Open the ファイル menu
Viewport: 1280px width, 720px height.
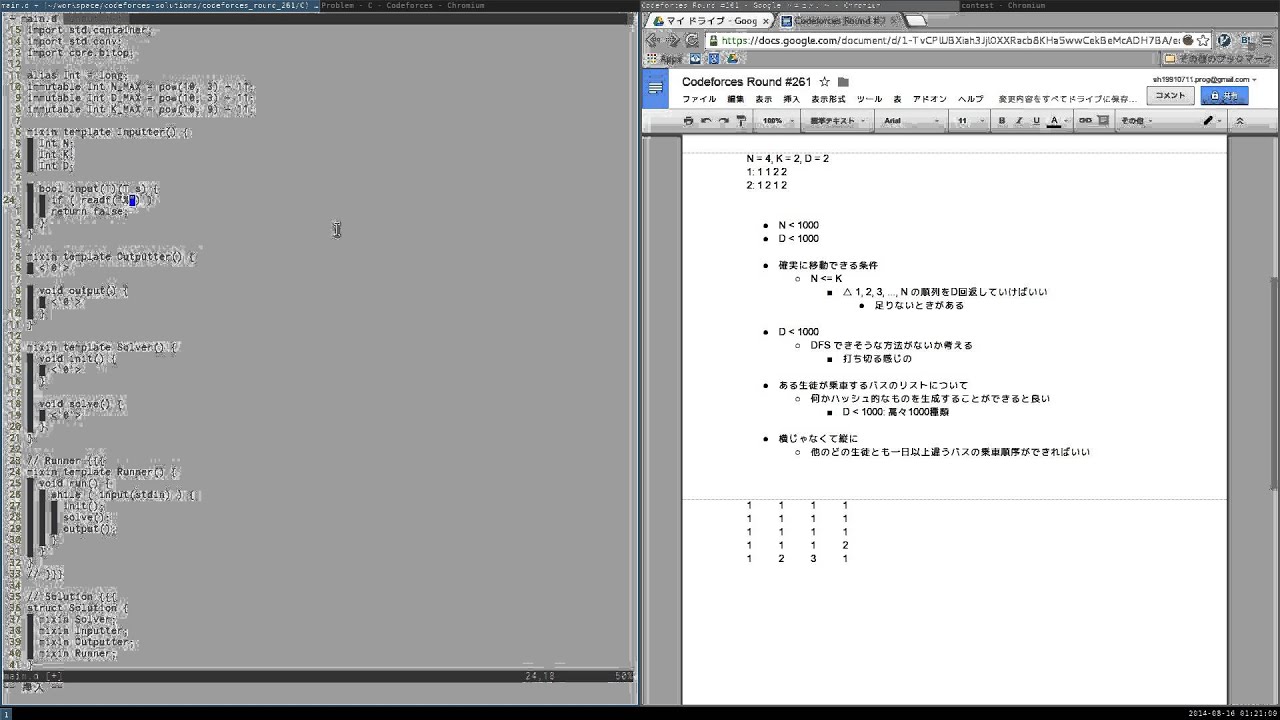click(x=699, y=99)
